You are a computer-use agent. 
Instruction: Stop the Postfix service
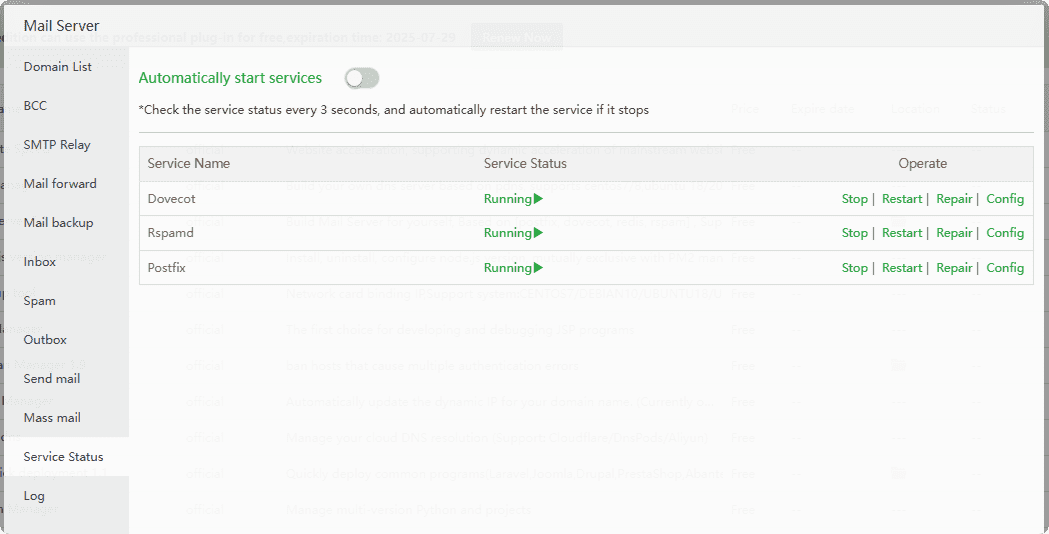(x=854, y=268)
